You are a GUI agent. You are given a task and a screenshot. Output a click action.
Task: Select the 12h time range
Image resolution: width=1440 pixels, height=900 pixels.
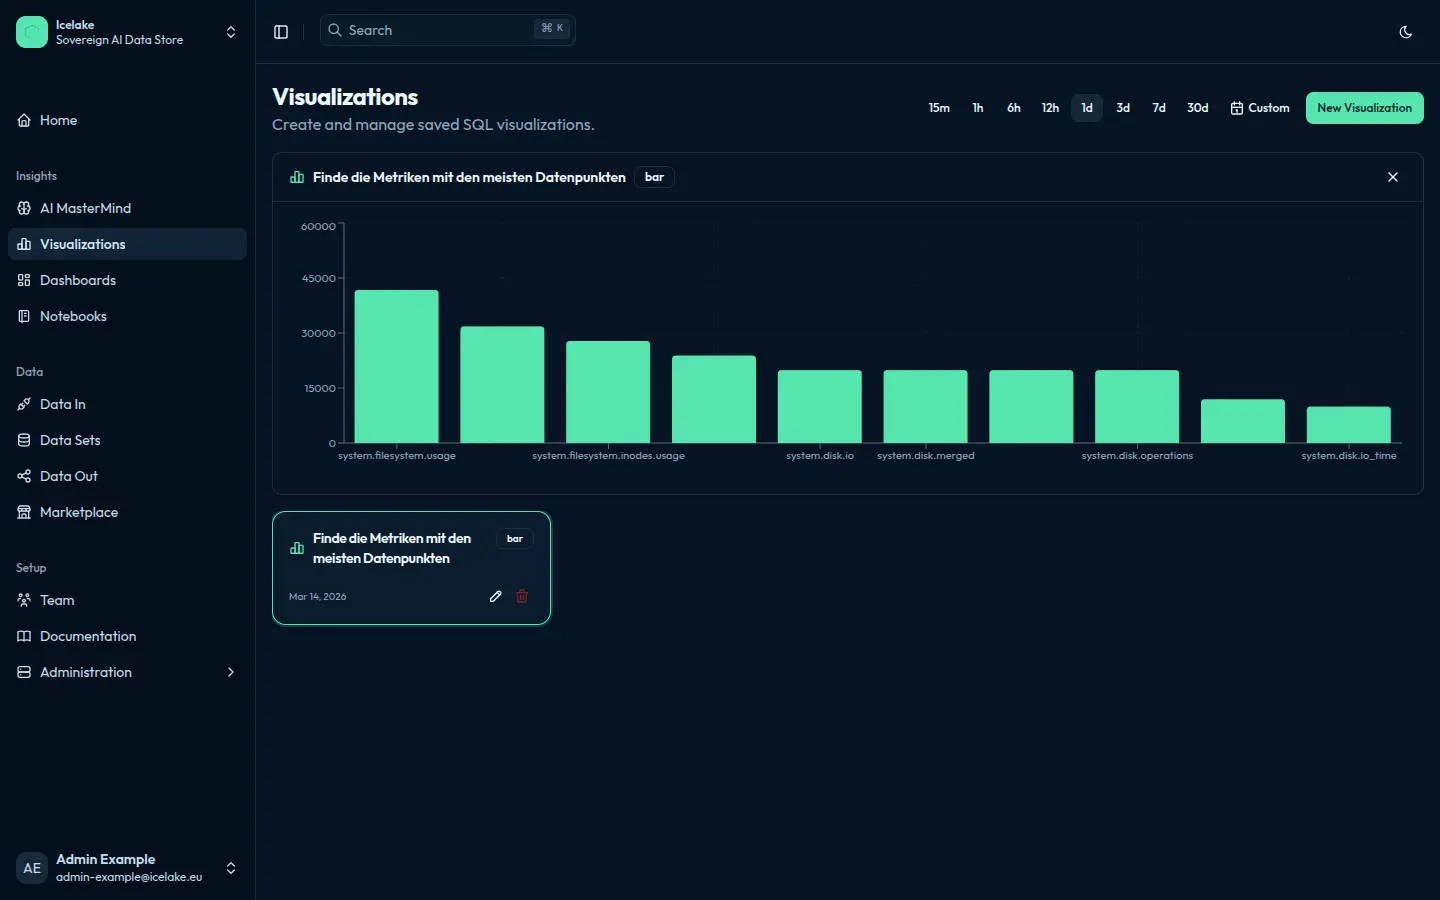[1050, 108]
